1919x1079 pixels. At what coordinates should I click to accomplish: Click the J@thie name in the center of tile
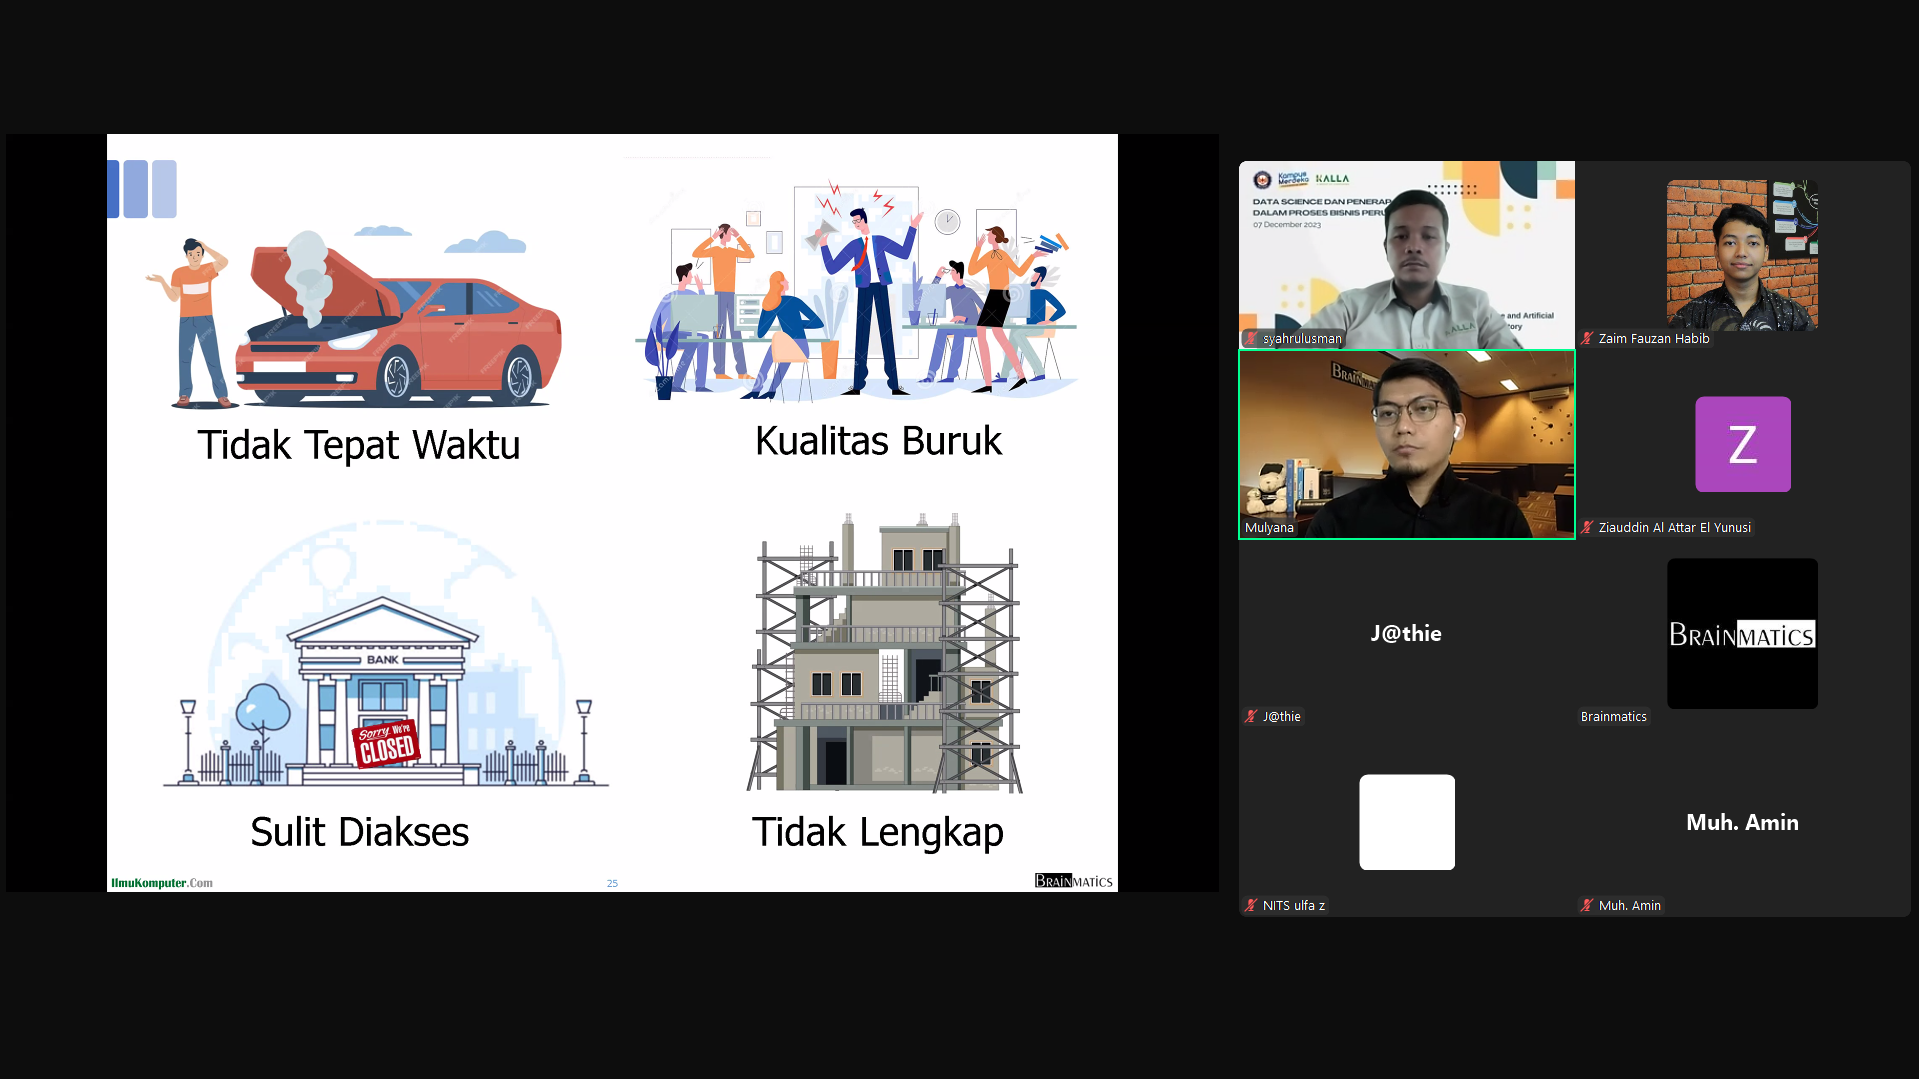click(x=1406, y=634)
